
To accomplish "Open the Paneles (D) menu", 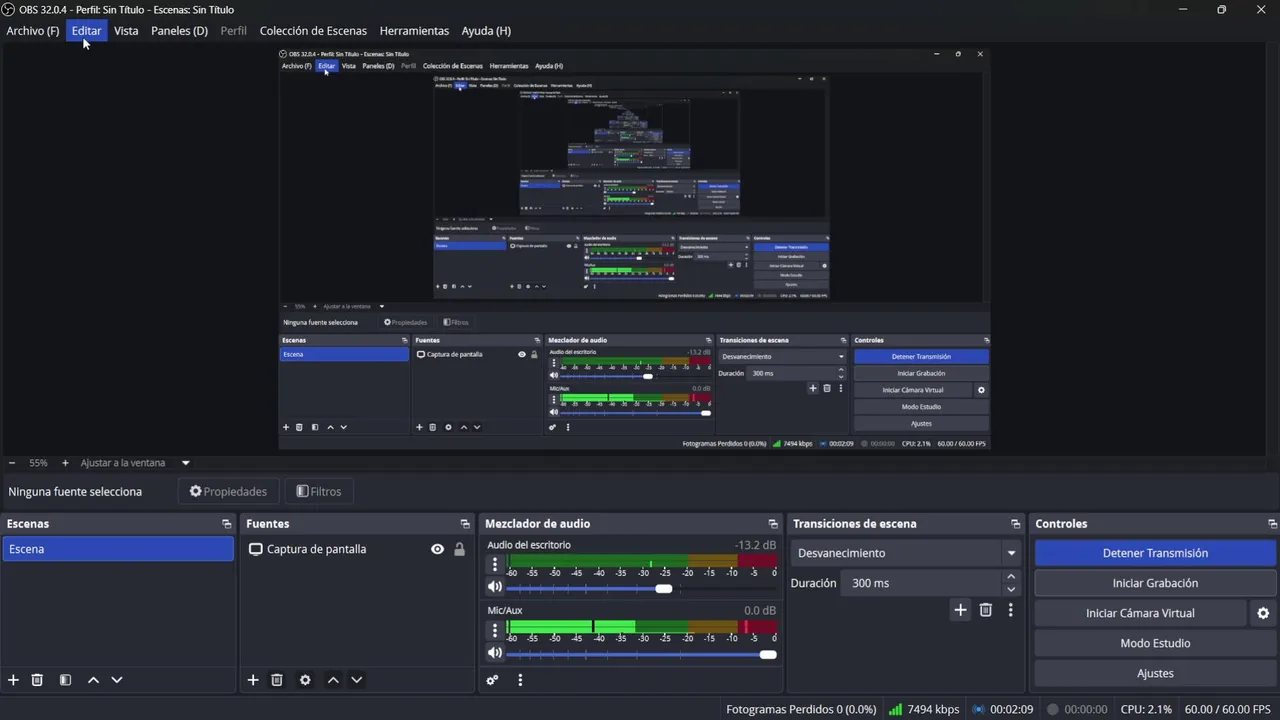I will point(179,31).
